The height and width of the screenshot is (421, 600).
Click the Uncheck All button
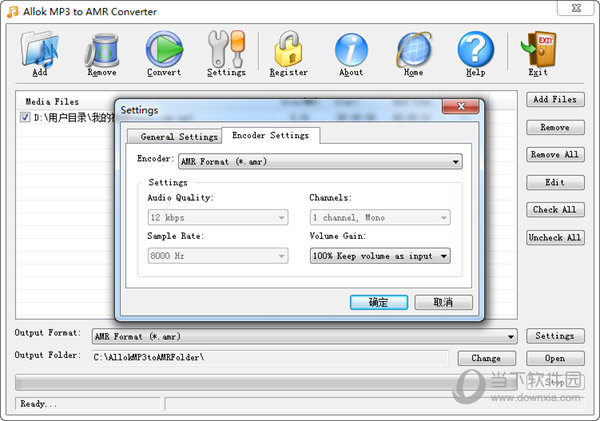555,238
